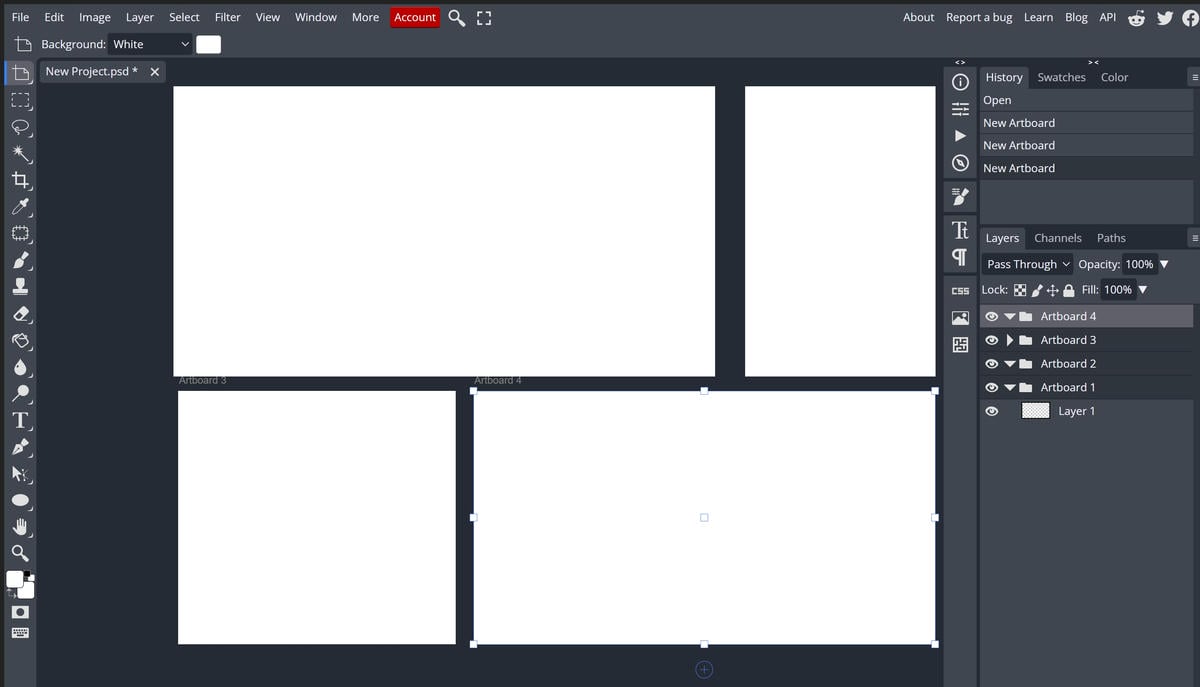Viewport: 1200px width, 687px height.
Task: Select the Pen tool
Action: (20, 447)
